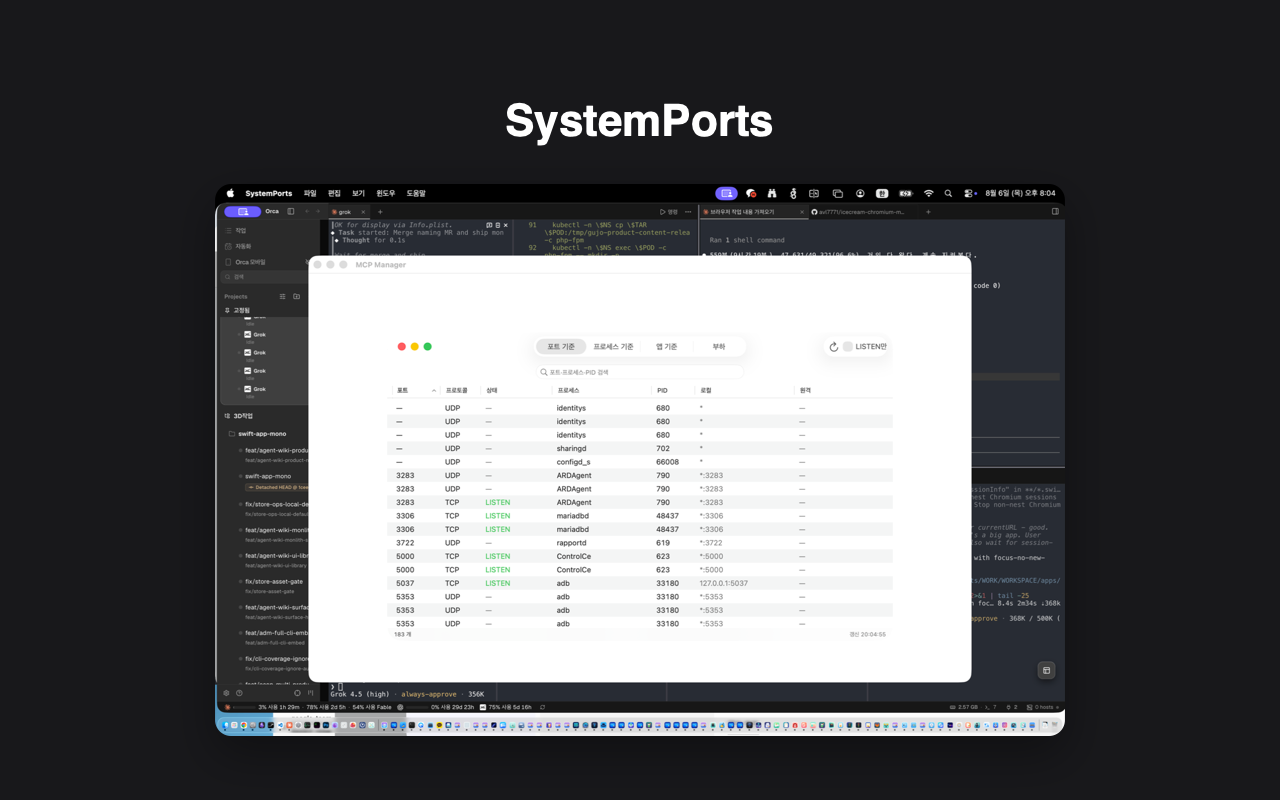Open the 파일 menu
The height and width of the screenshot is (800, 1280).
(x=310, y=193)
